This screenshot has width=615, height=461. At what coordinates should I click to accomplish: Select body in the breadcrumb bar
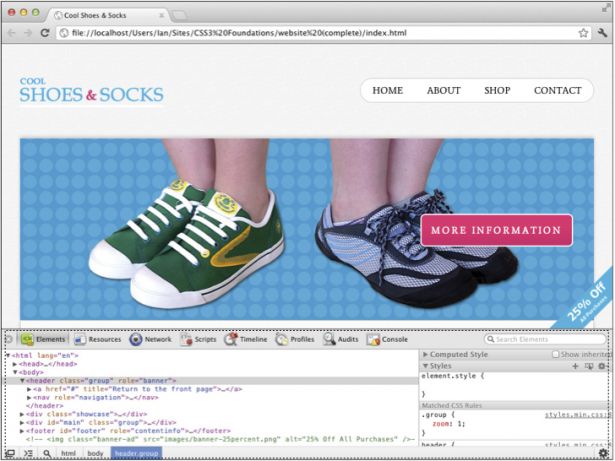click(95, 454)
